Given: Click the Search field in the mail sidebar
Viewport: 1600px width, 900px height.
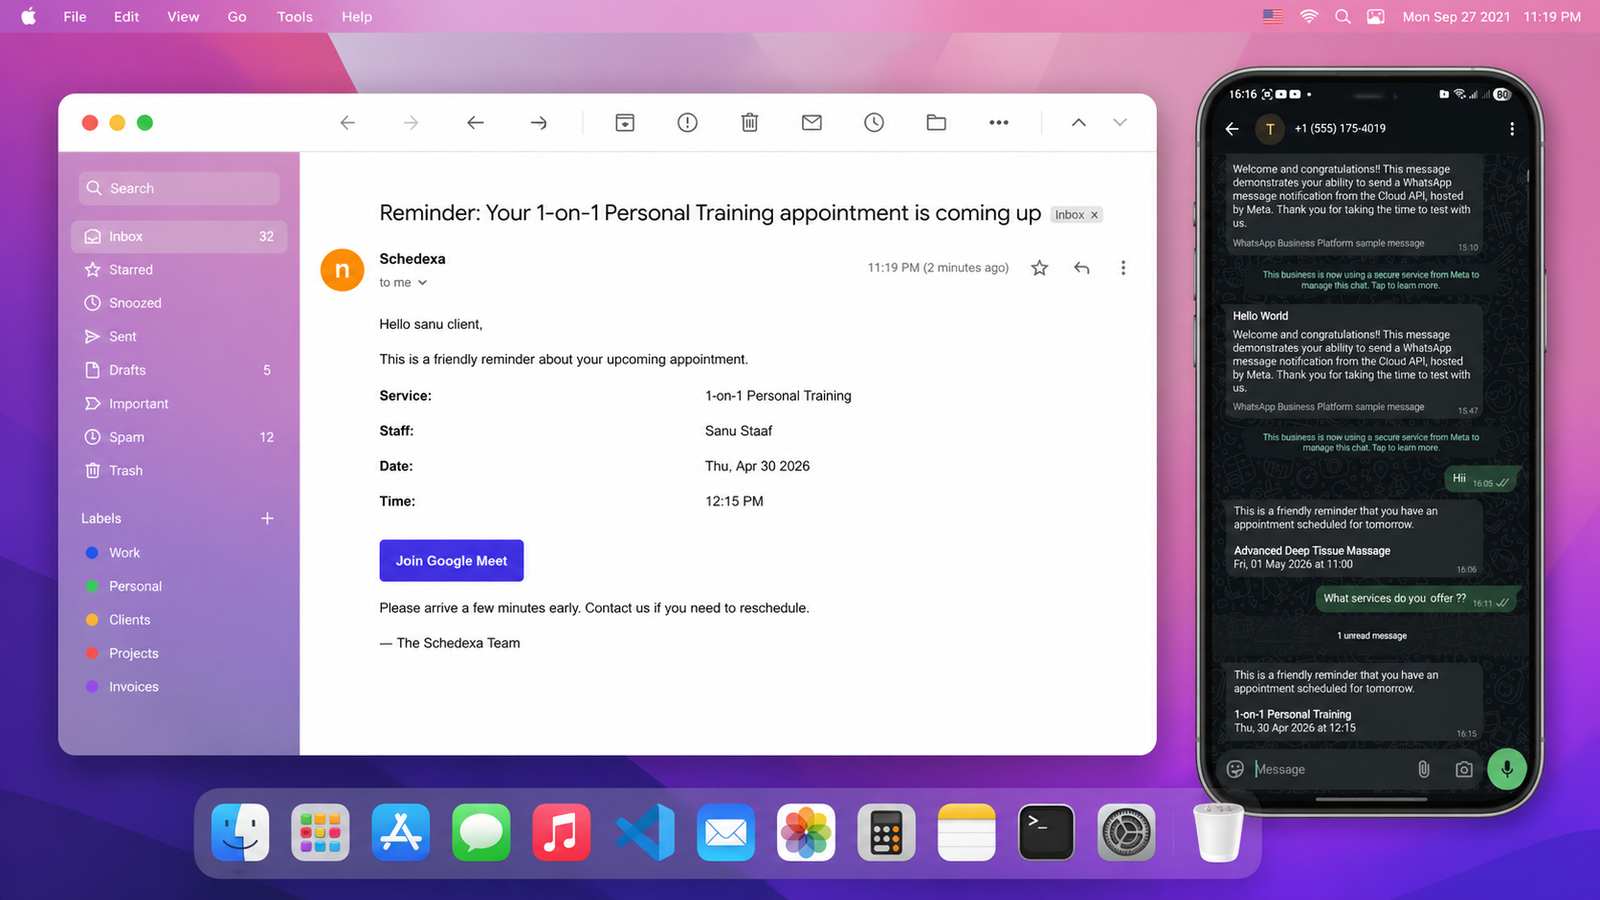Looking at the screenshot, I should (179, 188).
